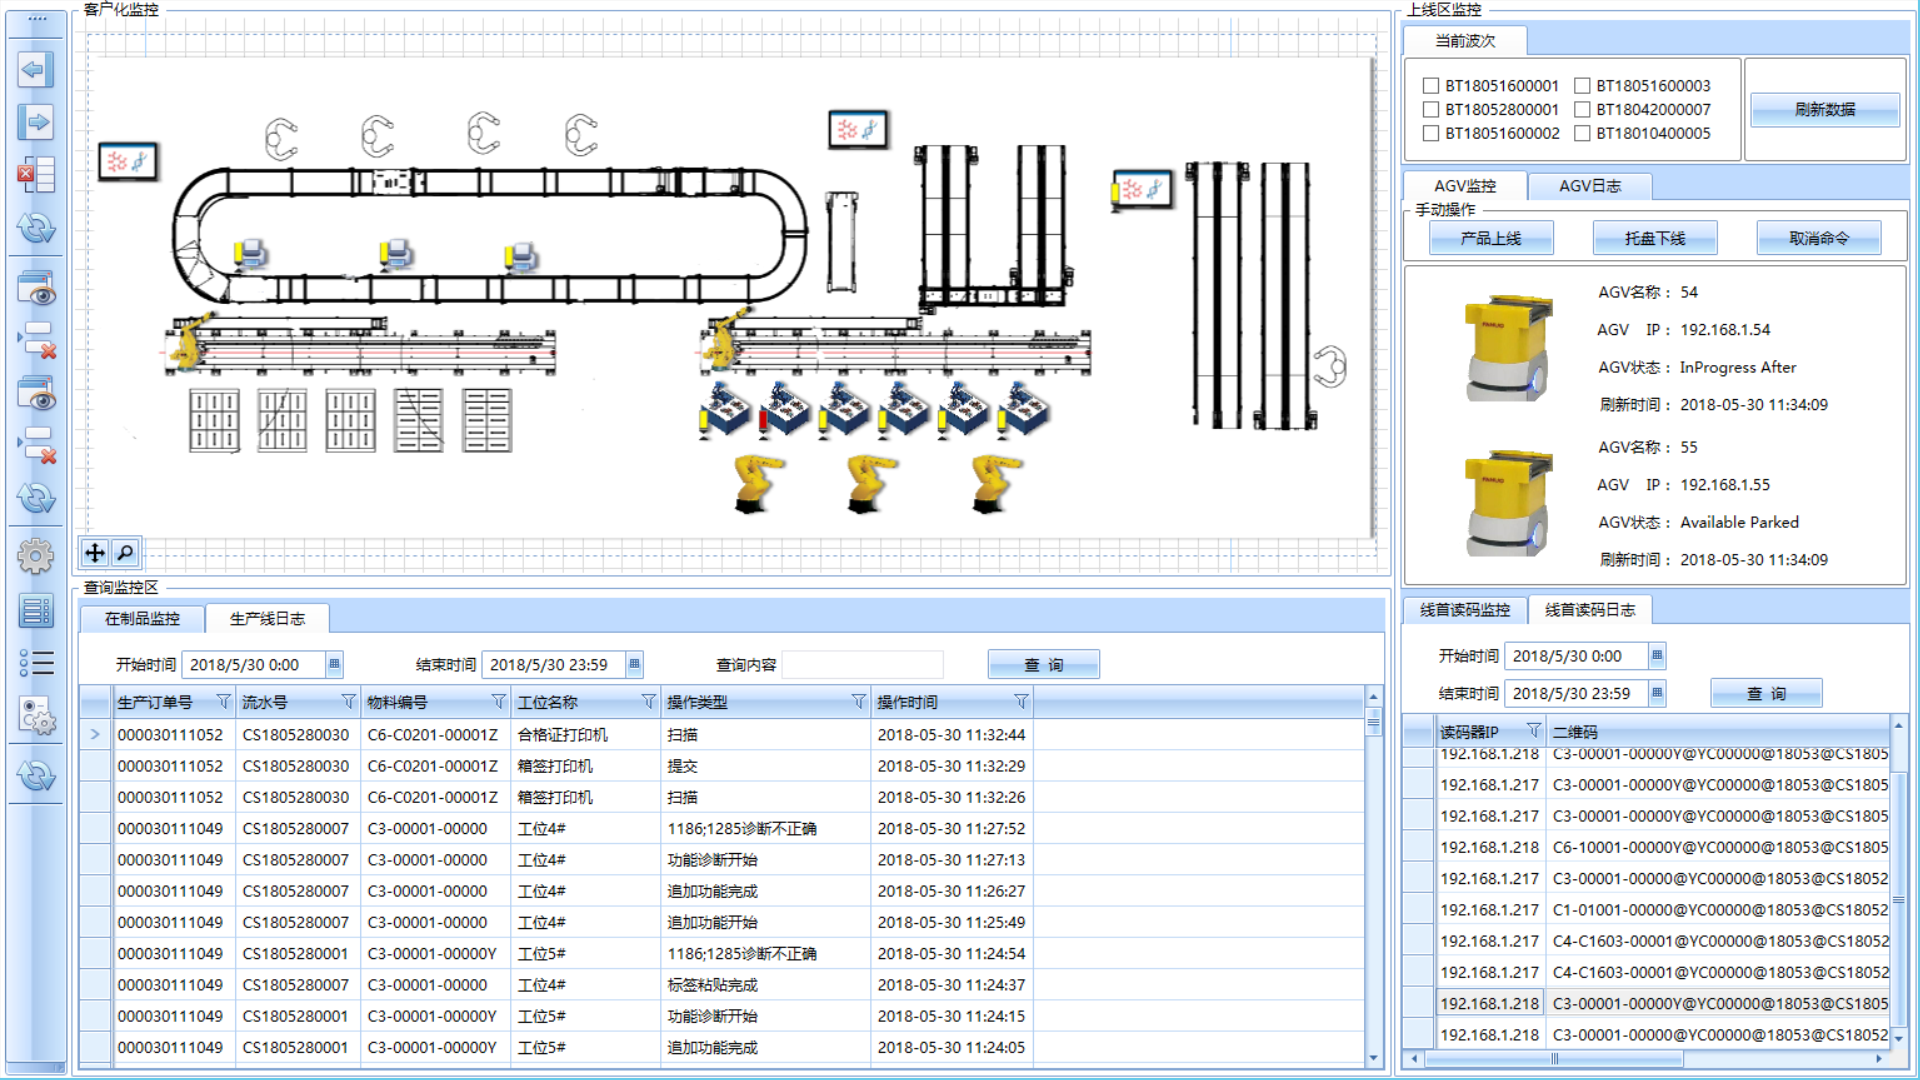This screenshot has height=1080, width=1920.
Task: Check the BT18051600001 wave checkbox
Action: [1431, 86]
